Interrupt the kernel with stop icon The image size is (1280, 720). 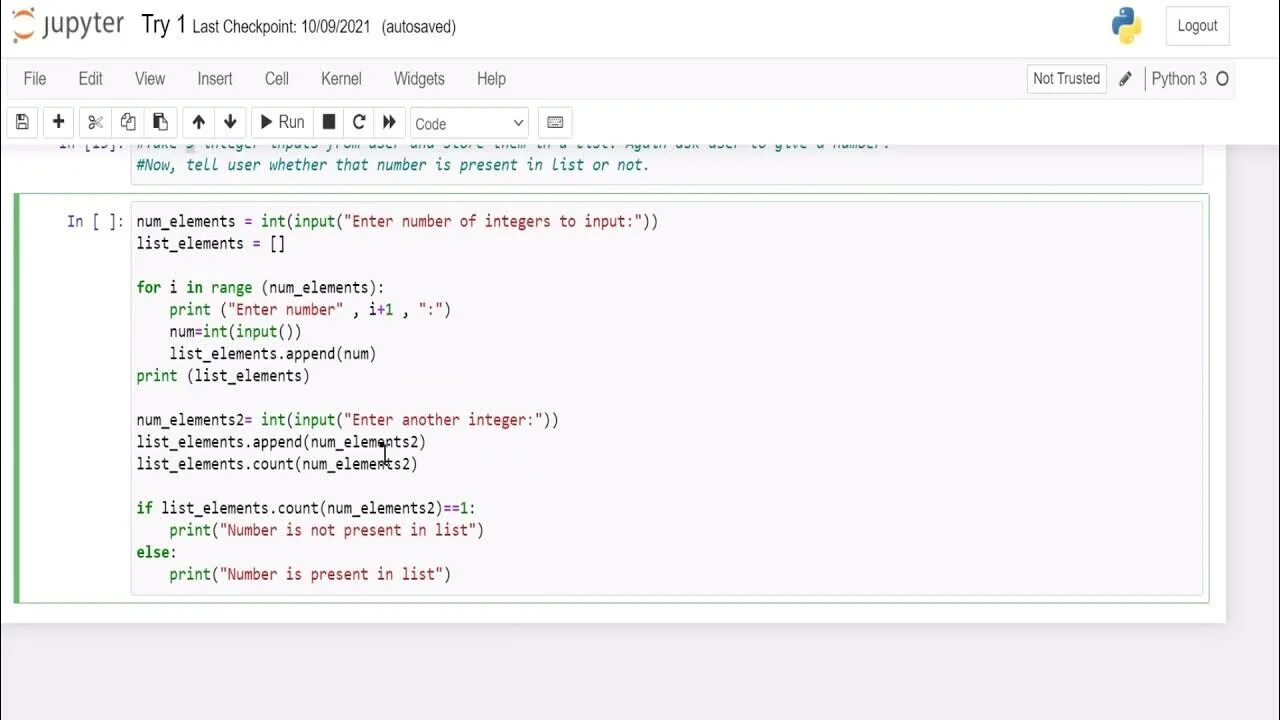pos(328,122)
